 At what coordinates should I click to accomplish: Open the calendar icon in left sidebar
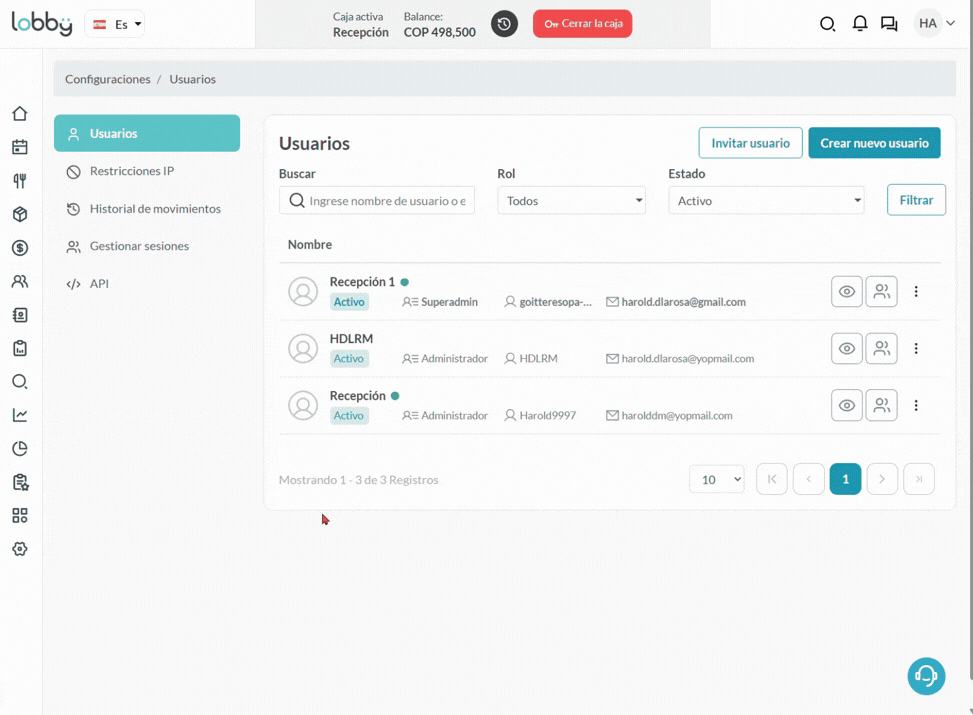click(x=20, y=147)
